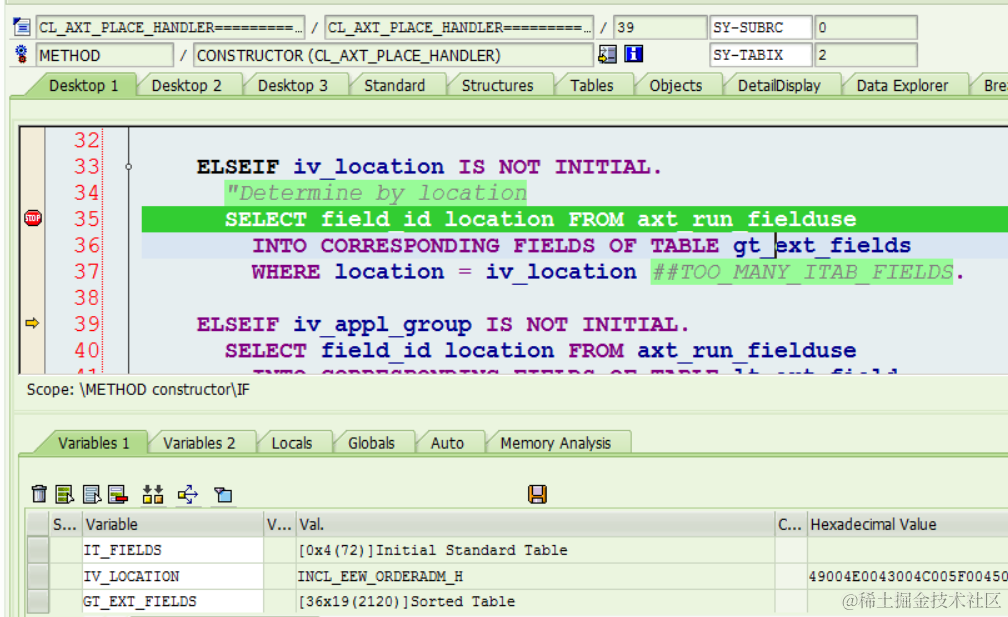This screenshot has height=617, width=1008.
Task: Click the value INCL_EEW_ORDERADM_H
Action: (380, 576)
